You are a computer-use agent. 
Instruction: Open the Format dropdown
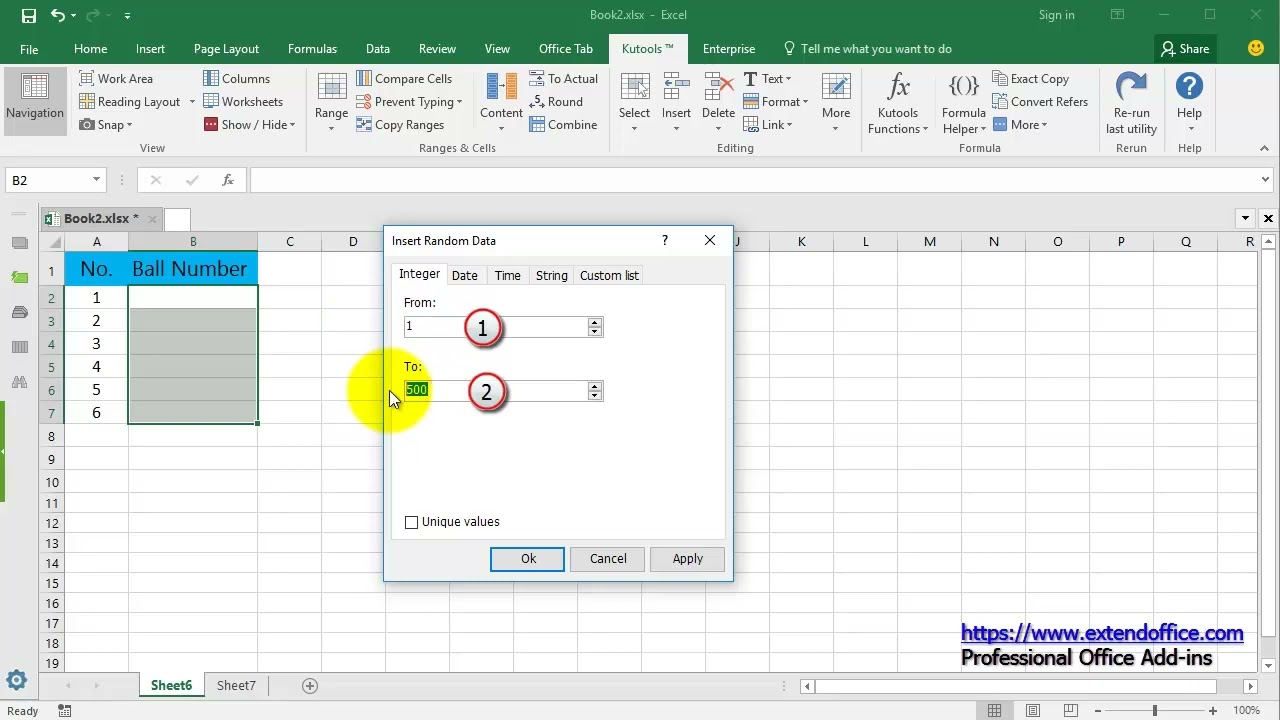pos(776,102)
